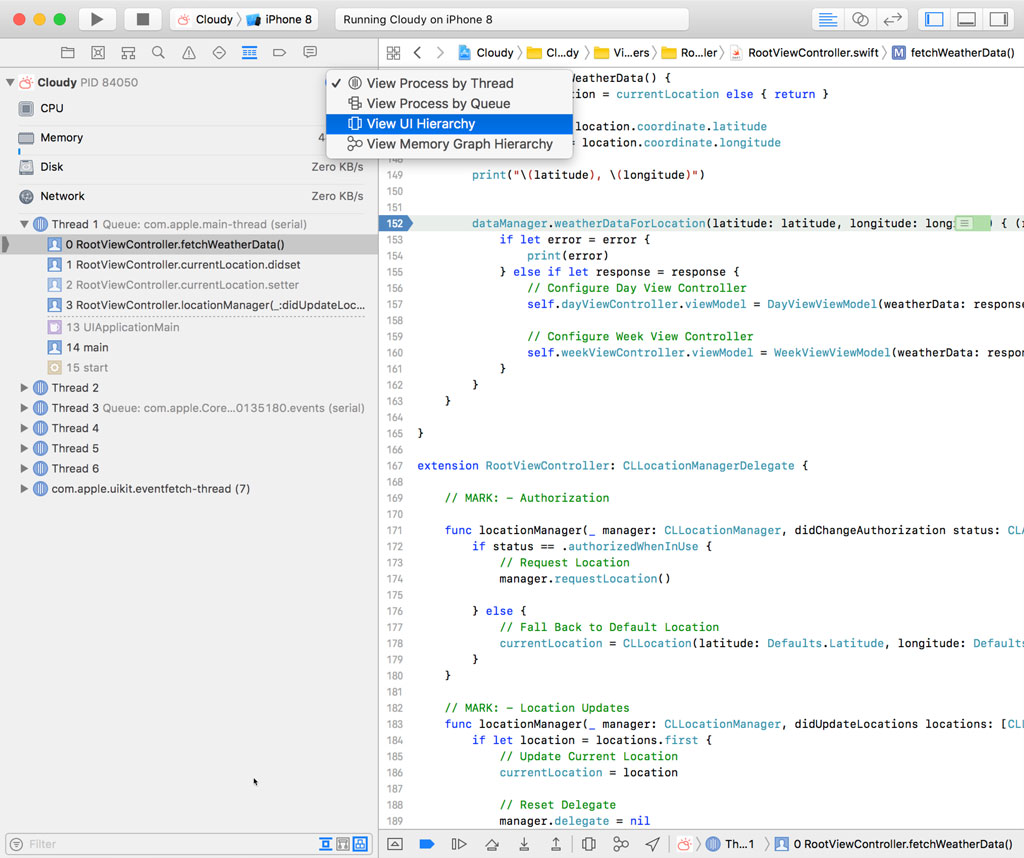Toggle breakpoints activation in debug bar

[x=427, y=844]
